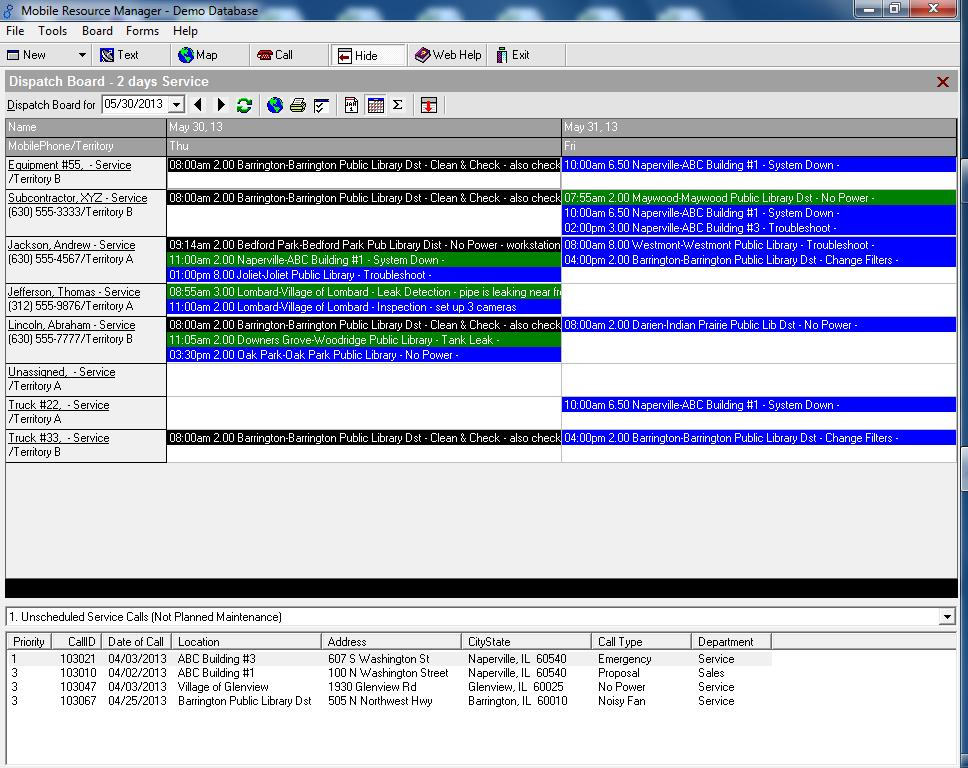Select Darien Indian Prairie No Power job
968x768 pixels.
[759, 325]
